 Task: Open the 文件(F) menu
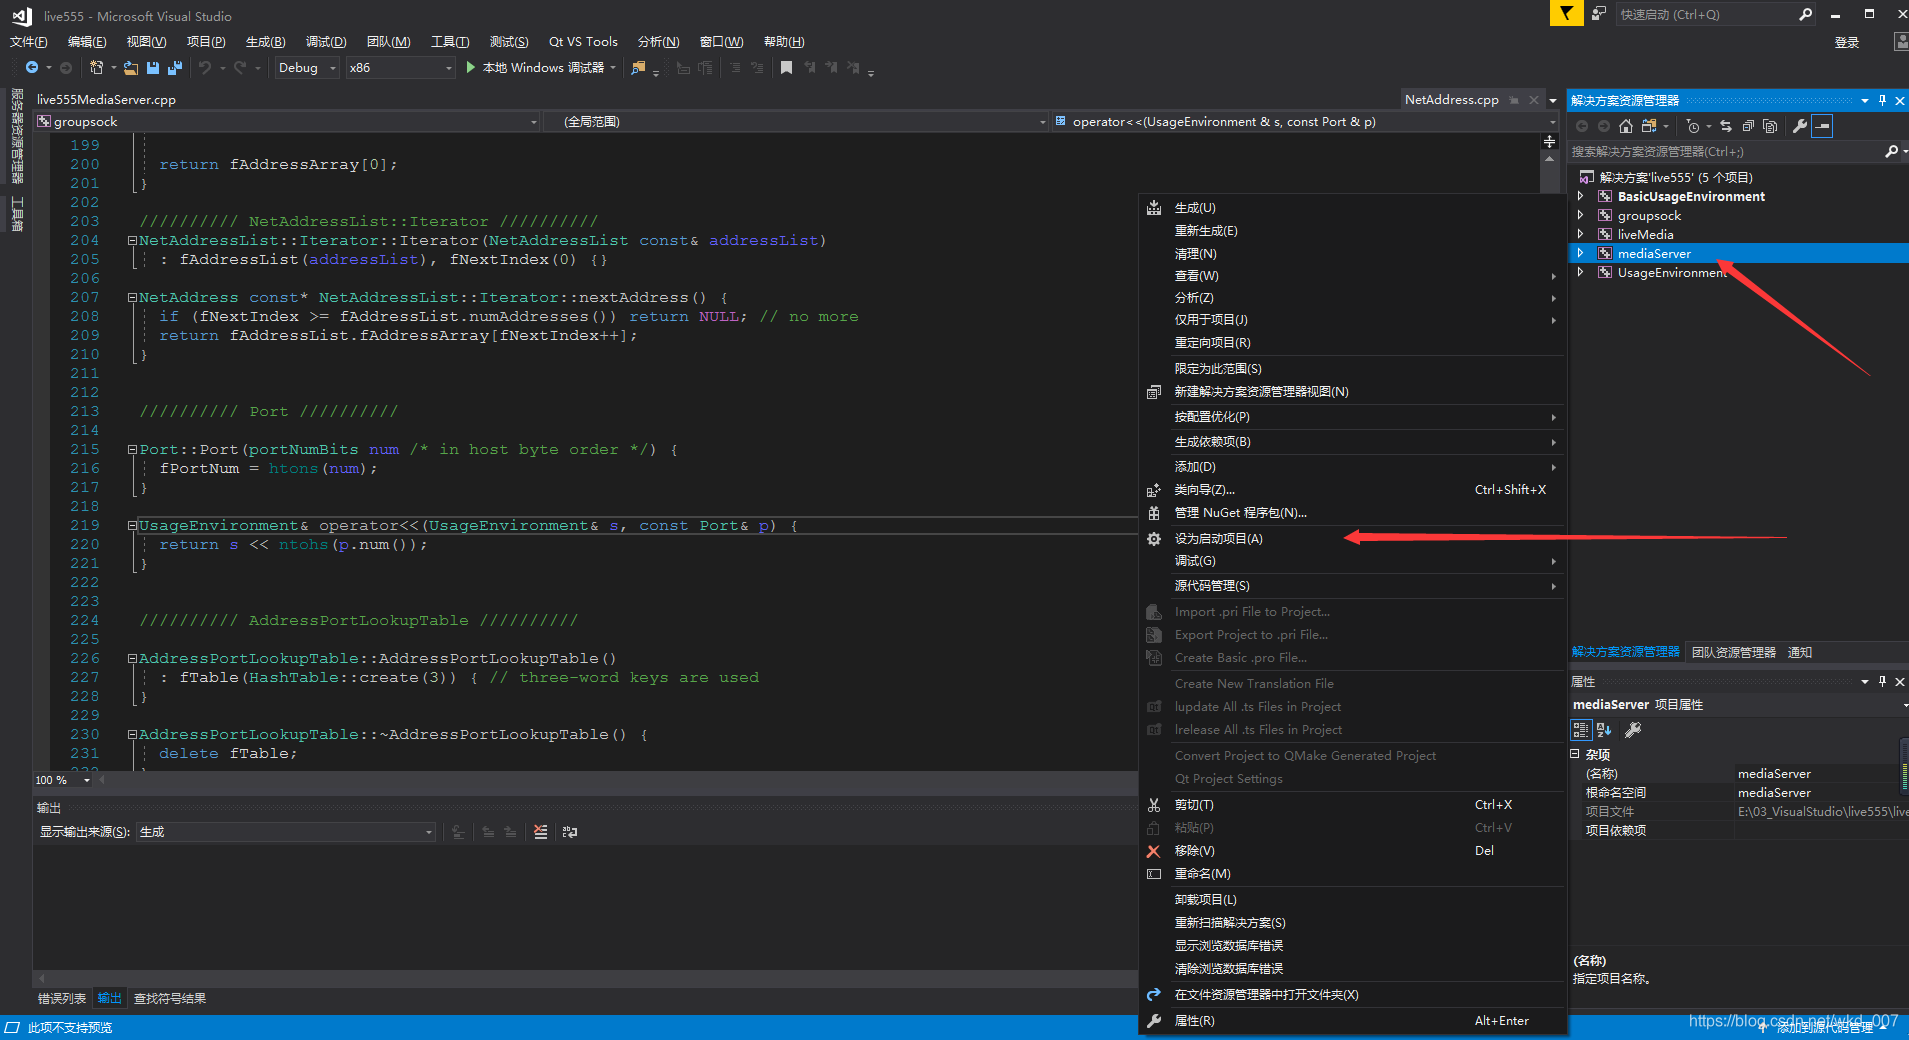coord(28,41)
